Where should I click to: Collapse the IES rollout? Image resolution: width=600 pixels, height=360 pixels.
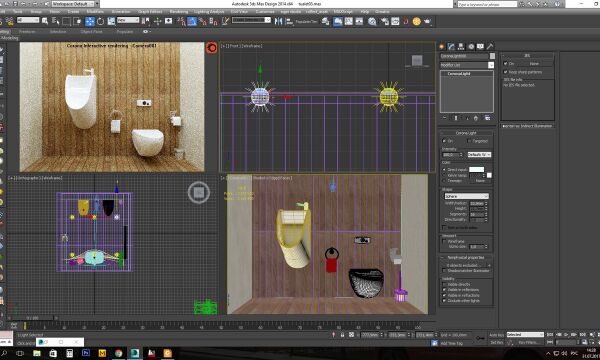pyautogui.click(x=527, y=56)
